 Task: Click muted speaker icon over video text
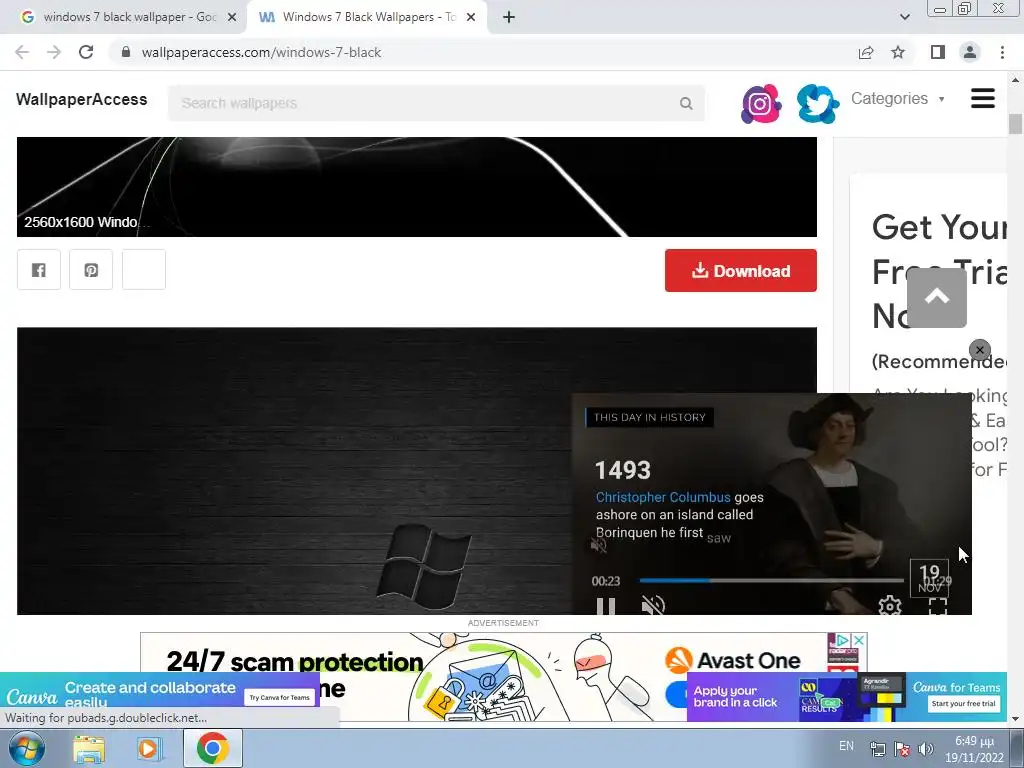598,545
